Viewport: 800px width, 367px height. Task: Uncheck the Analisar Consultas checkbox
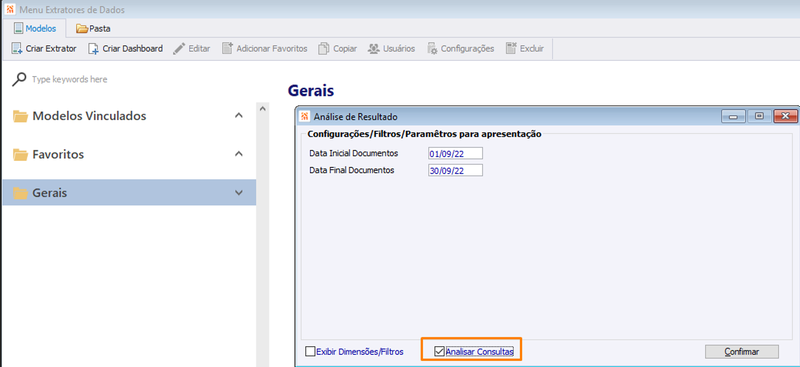(439, 351)
